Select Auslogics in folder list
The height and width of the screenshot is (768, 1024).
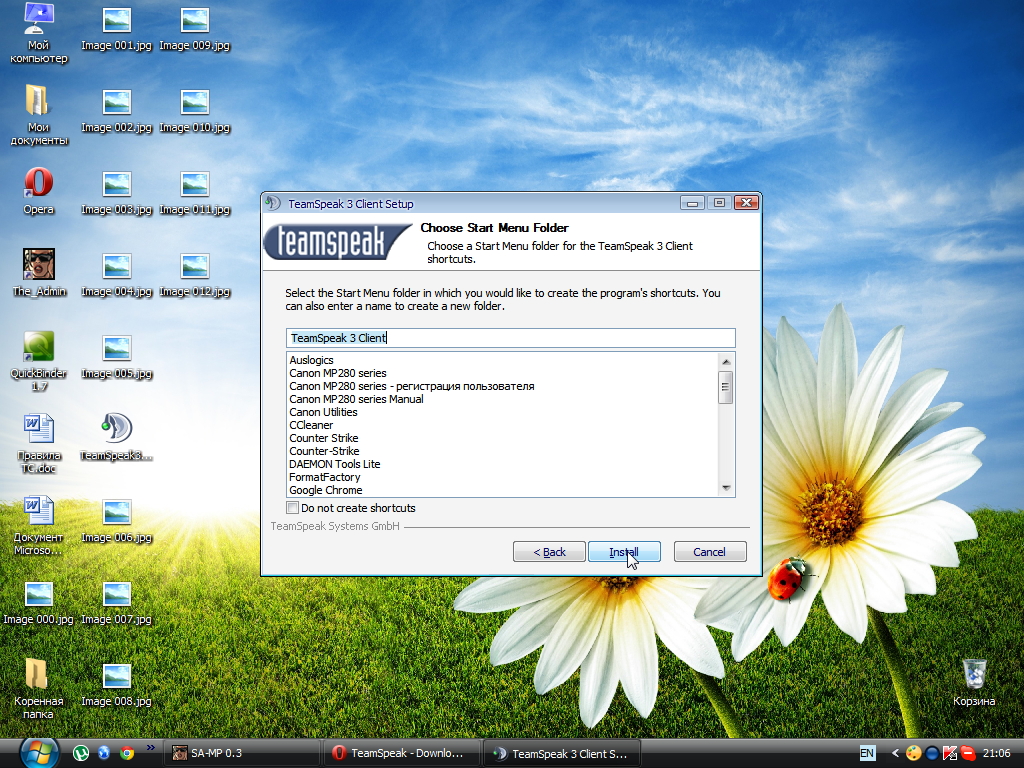point(312,360)
